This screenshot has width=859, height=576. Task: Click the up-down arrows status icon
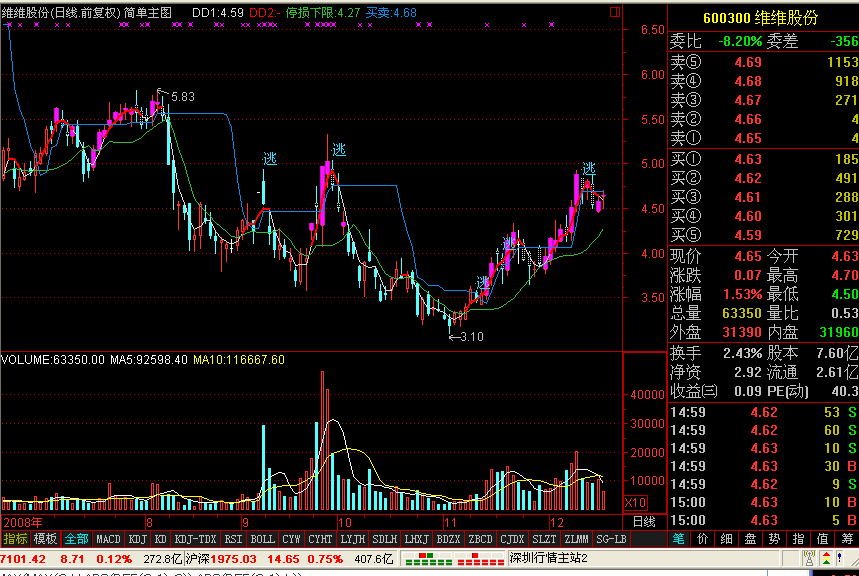[x=826, y=558]
